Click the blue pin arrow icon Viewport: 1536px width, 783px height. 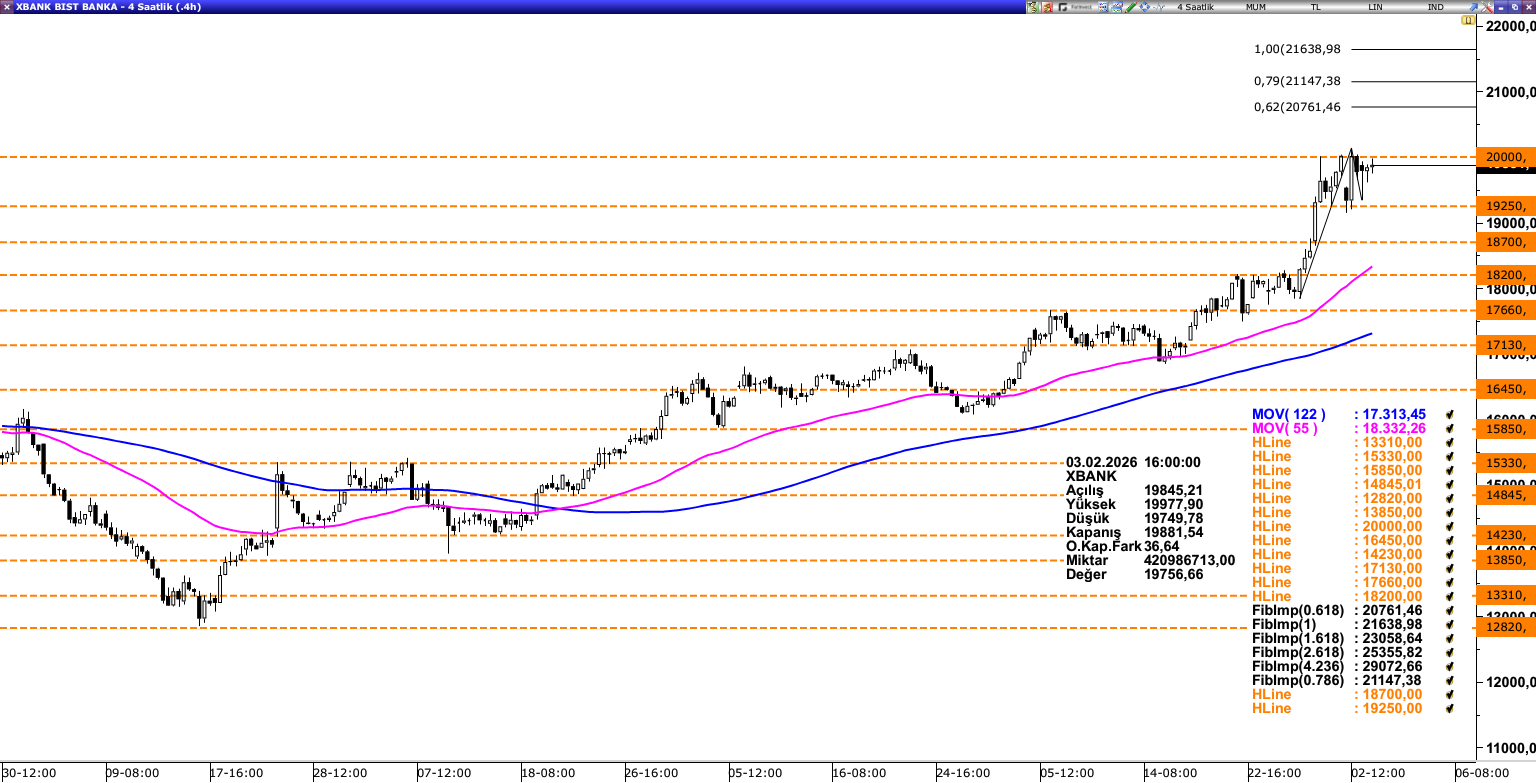coord(1472,7)
